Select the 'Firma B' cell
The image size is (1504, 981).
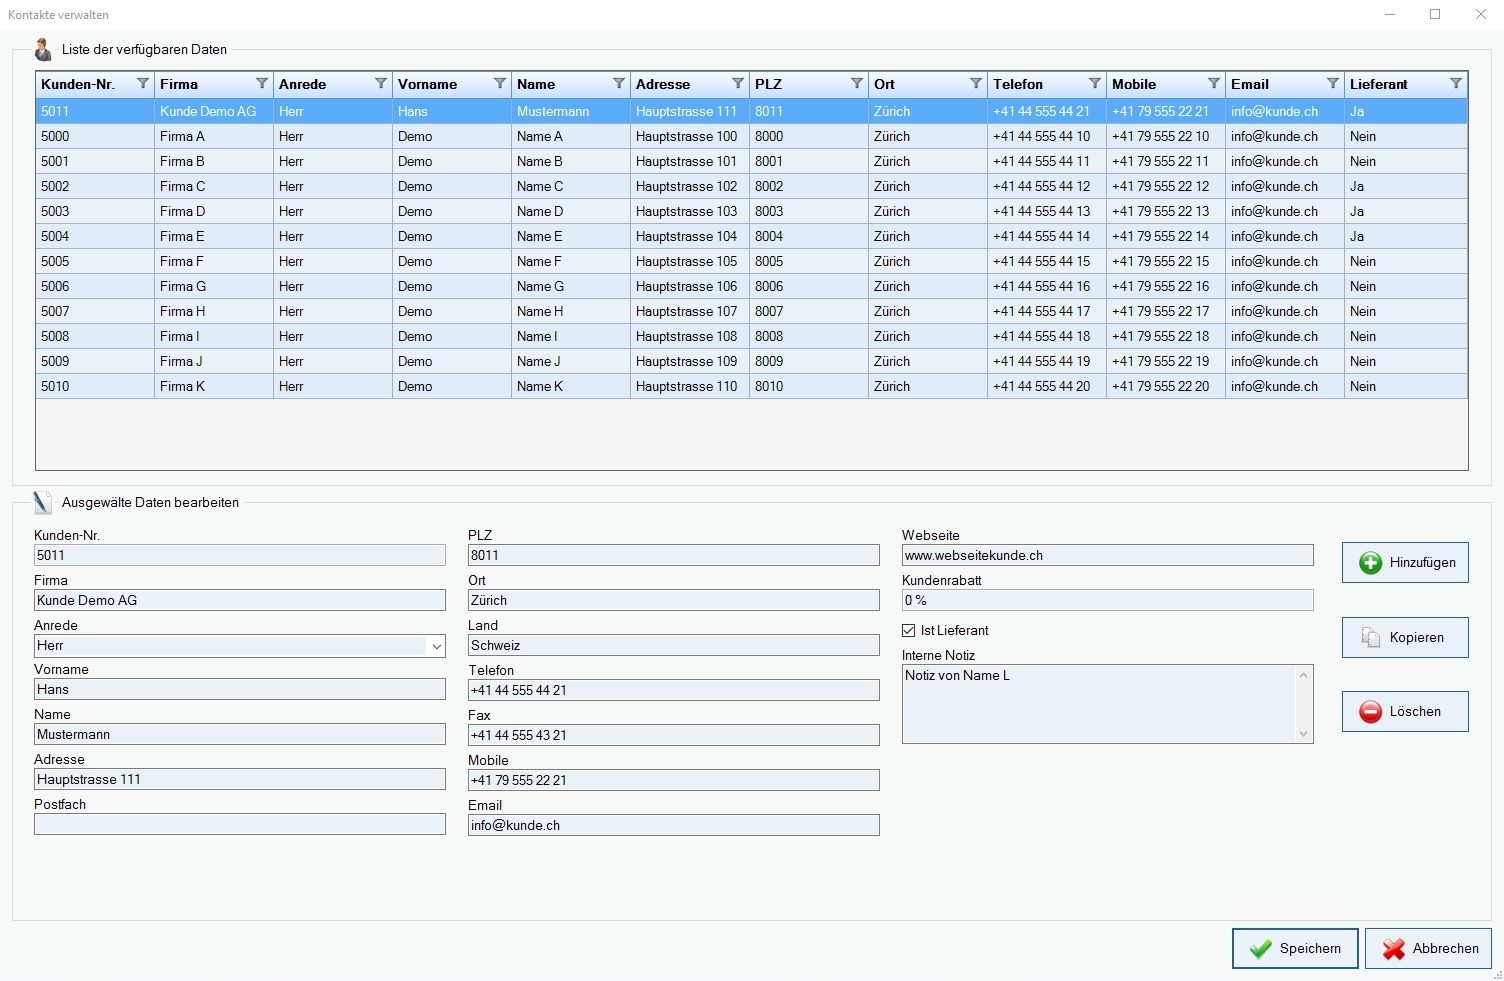213,161
